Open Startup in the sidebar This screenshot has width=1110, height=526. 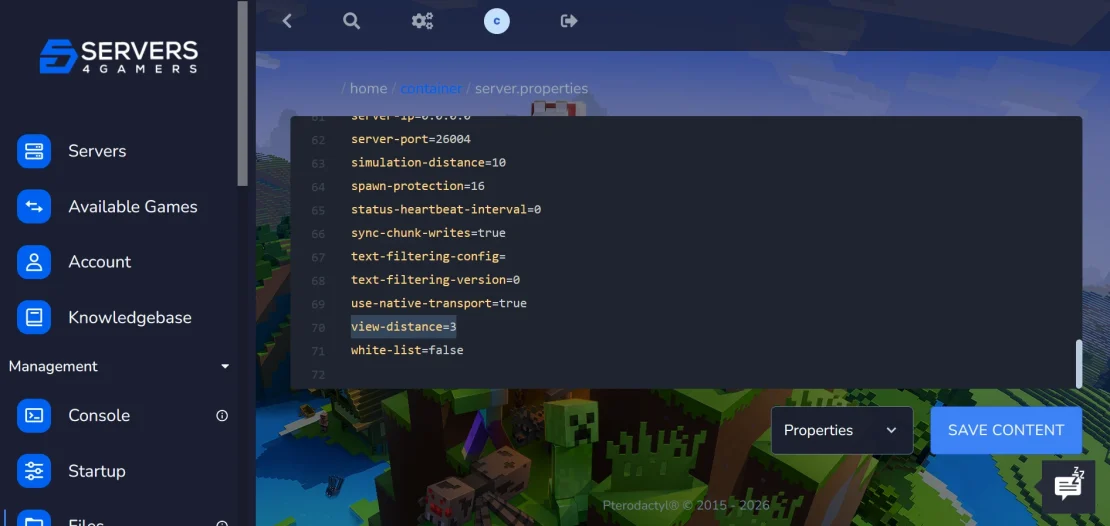[96, 471]
